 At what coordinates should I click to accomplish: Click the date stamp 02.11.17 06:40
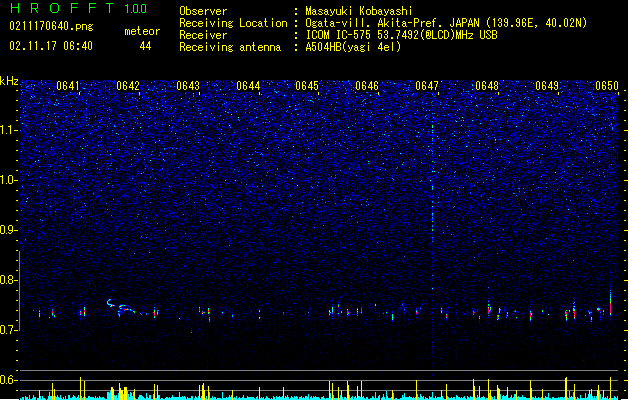[x=51, y=46]
